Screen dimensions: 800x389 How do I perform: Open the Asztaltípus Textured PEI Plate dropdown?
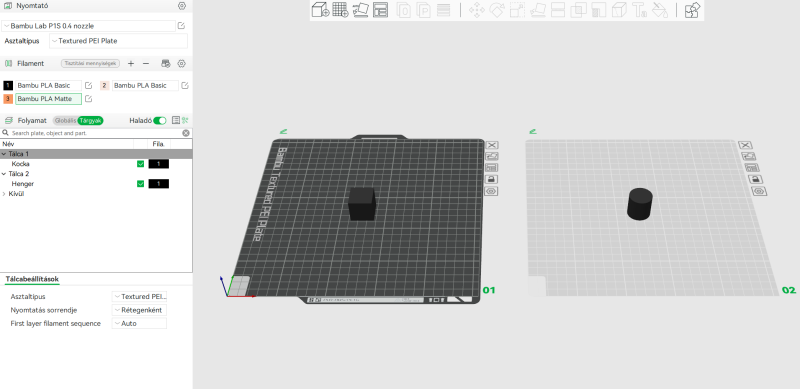coord(118,41)
